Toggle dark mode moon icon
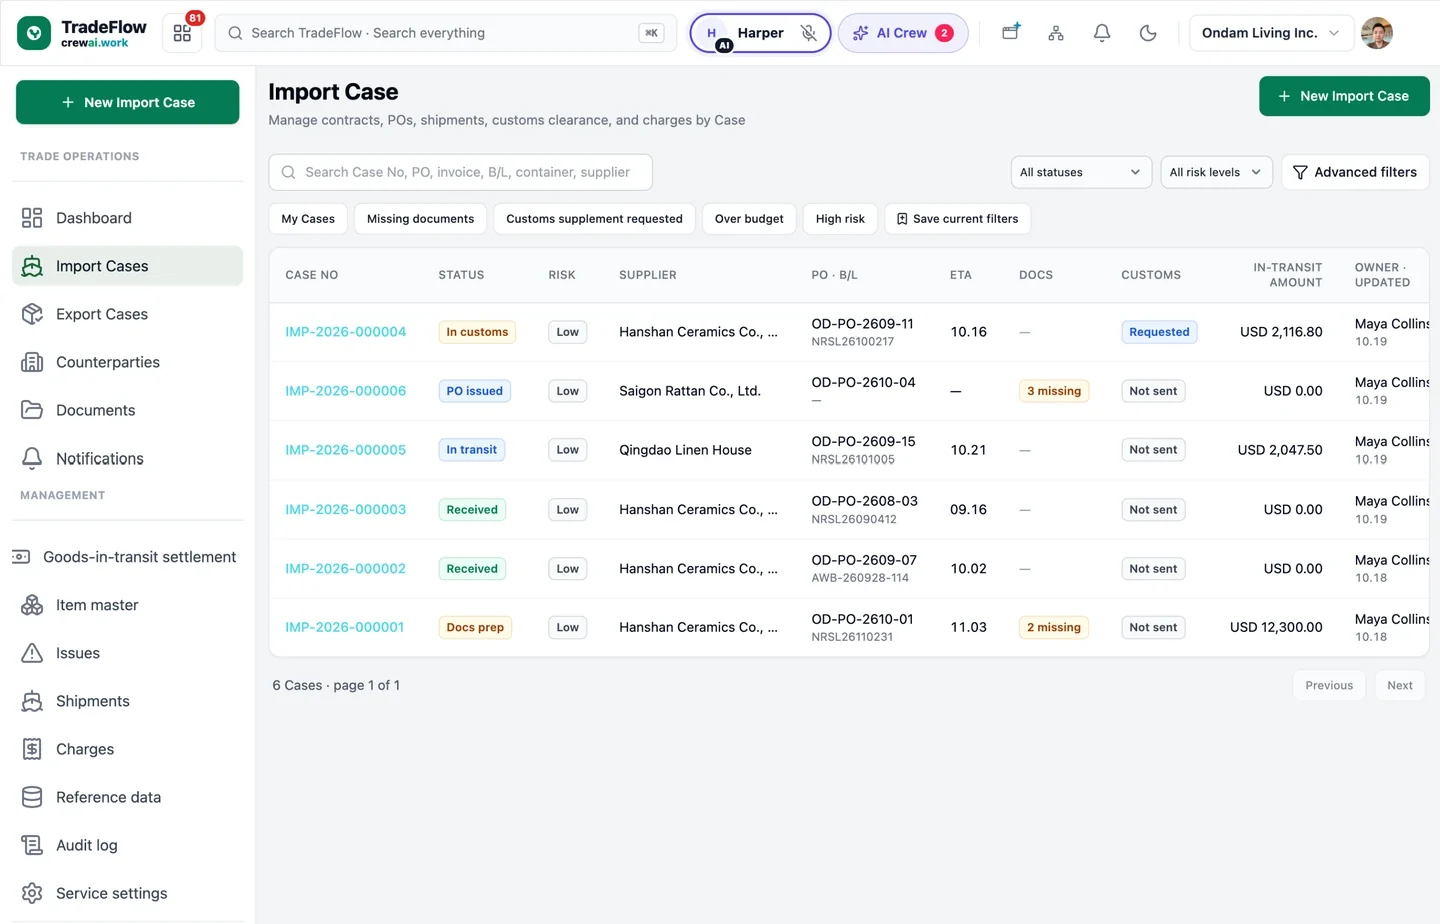The width and height of the screenshot is (1440, 924). coord(1148,33)
